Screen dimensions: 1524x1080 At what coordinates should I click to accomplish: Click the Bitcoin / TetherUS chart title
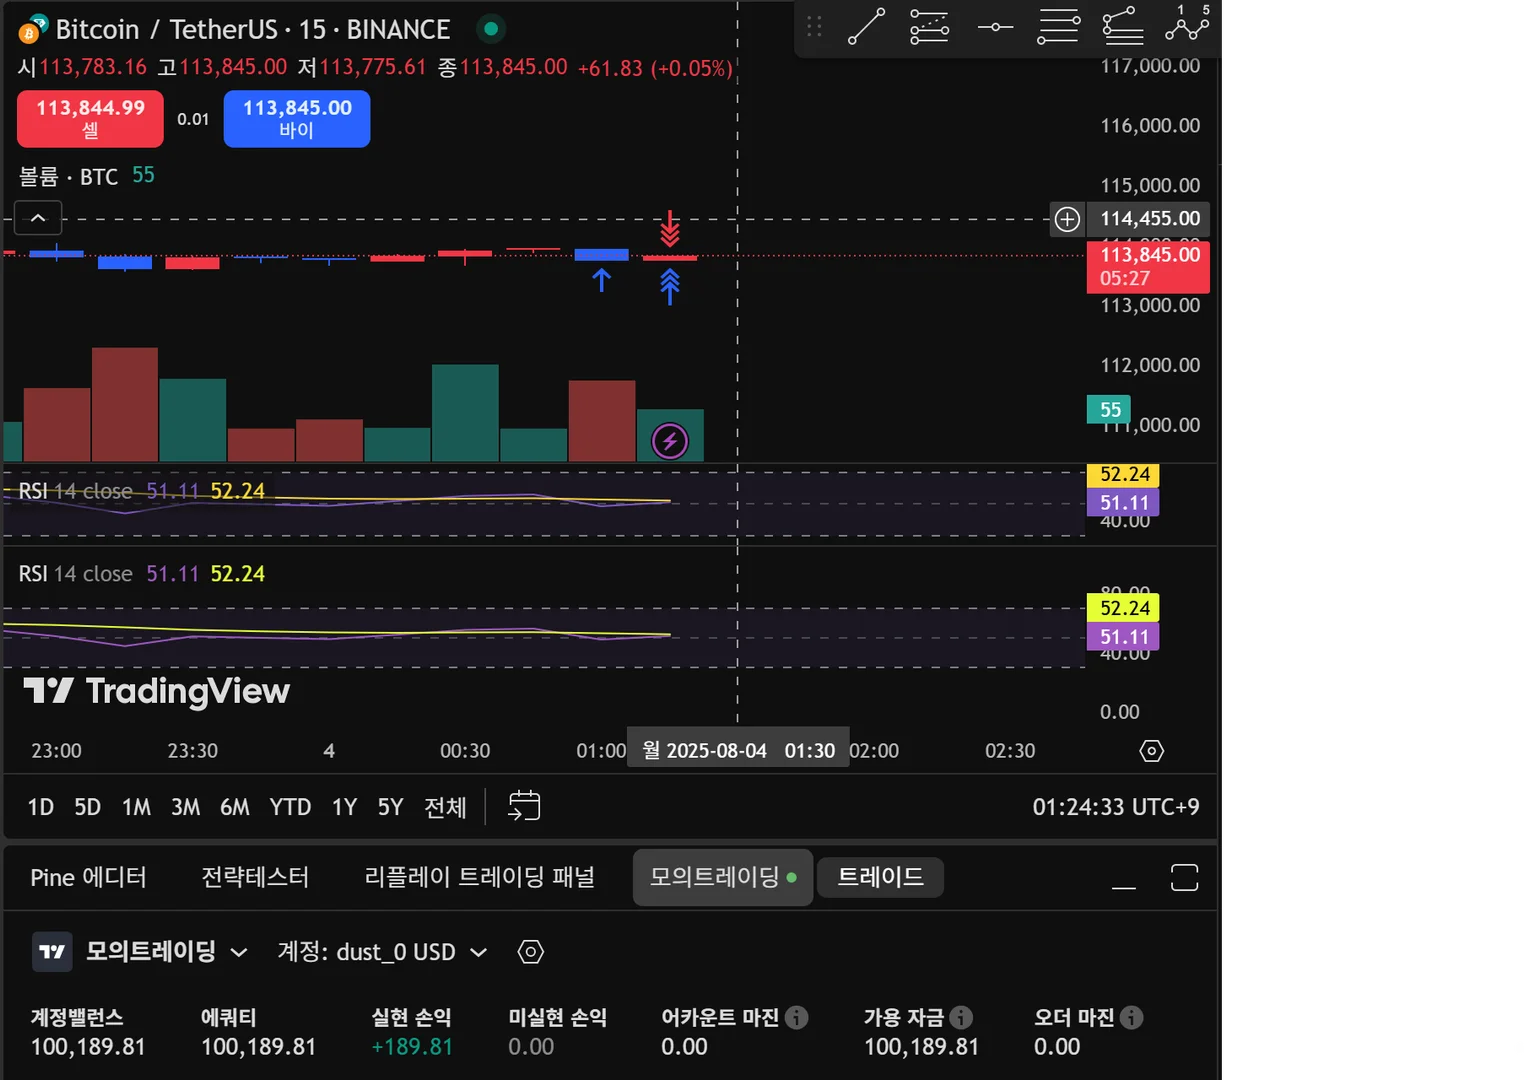click(253, 29)
